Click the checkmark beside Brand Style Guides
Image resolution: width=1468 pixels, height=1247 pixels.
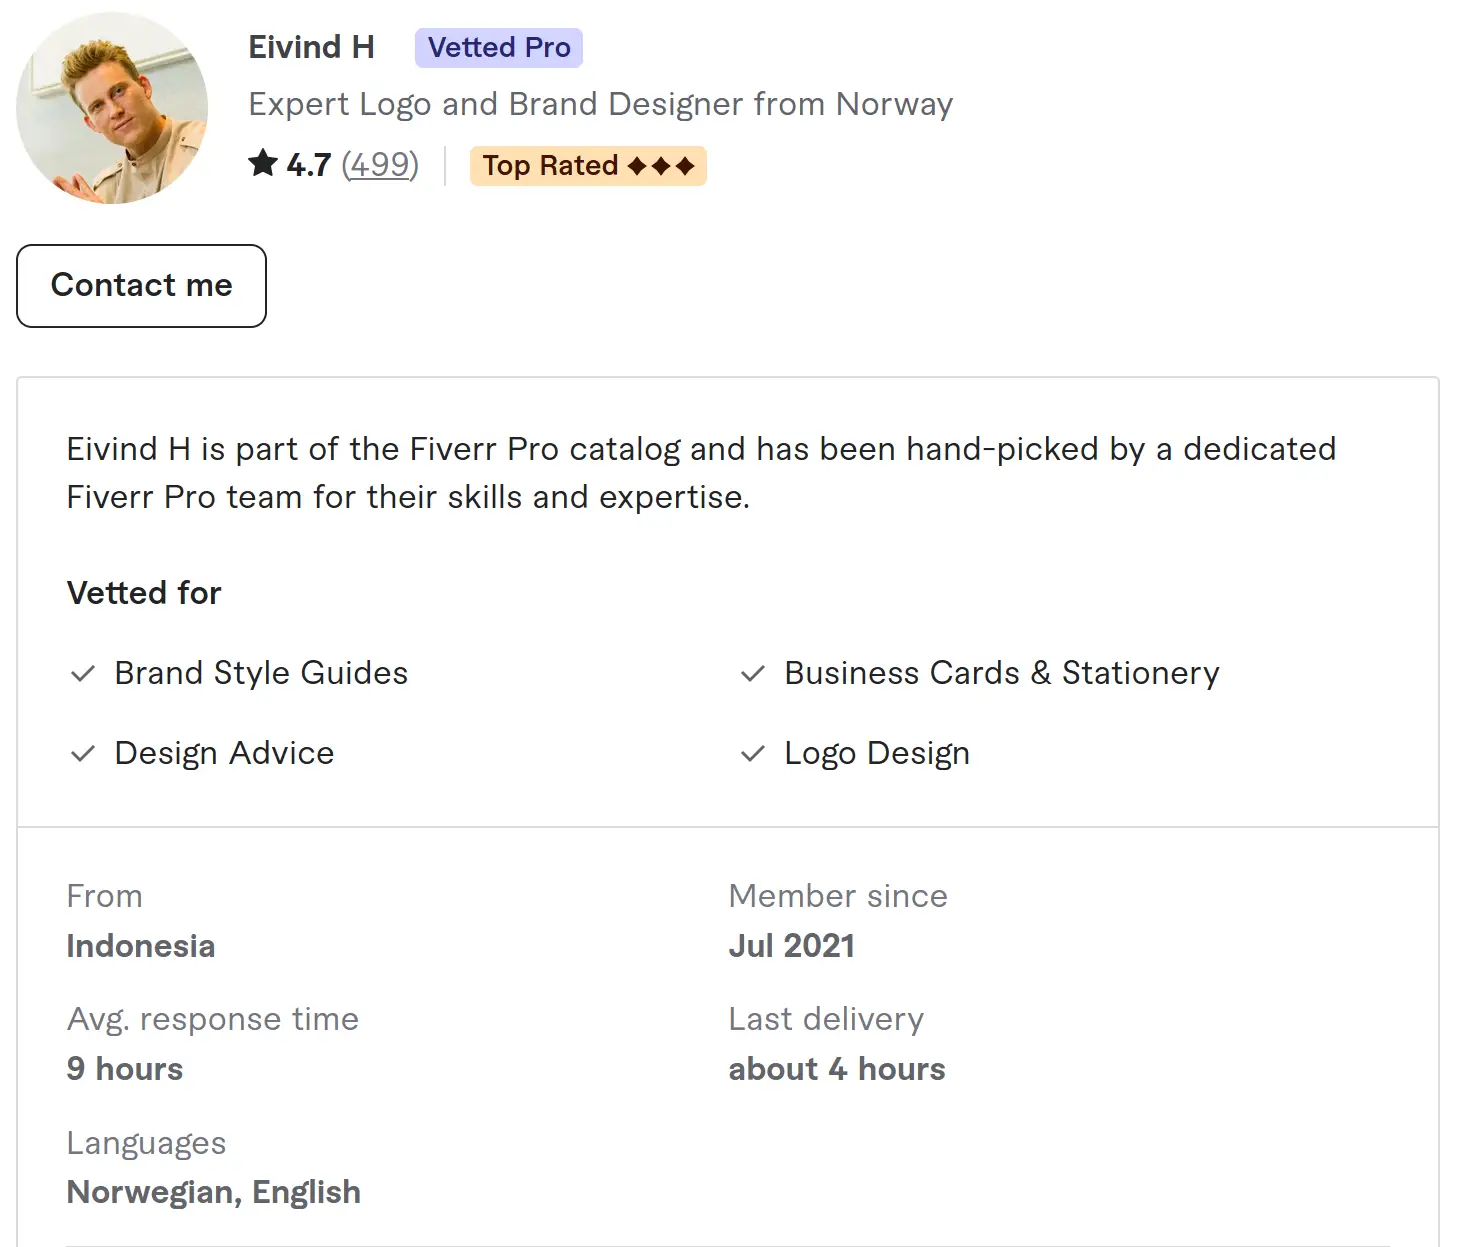click(x=83, y=674)
